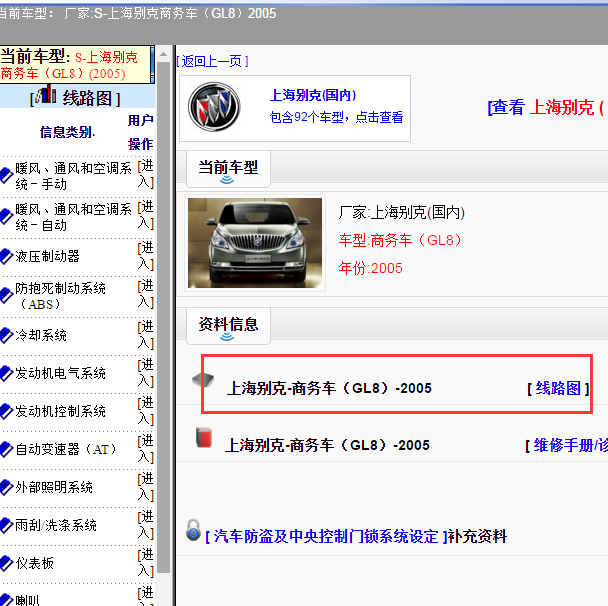The height and width of the screenshot is (606, 608).
Task: Open the 线路图 link for GL8 2005
Action: click(x=558, y=388)
